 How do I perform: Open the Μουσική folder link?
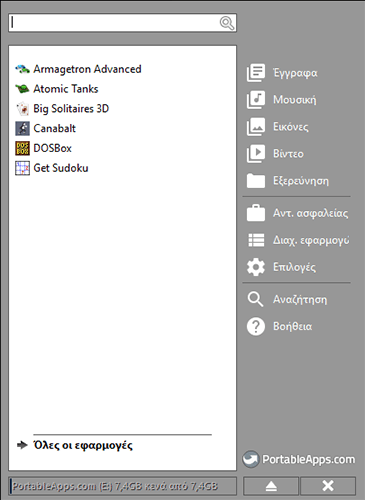pos(295,100)
